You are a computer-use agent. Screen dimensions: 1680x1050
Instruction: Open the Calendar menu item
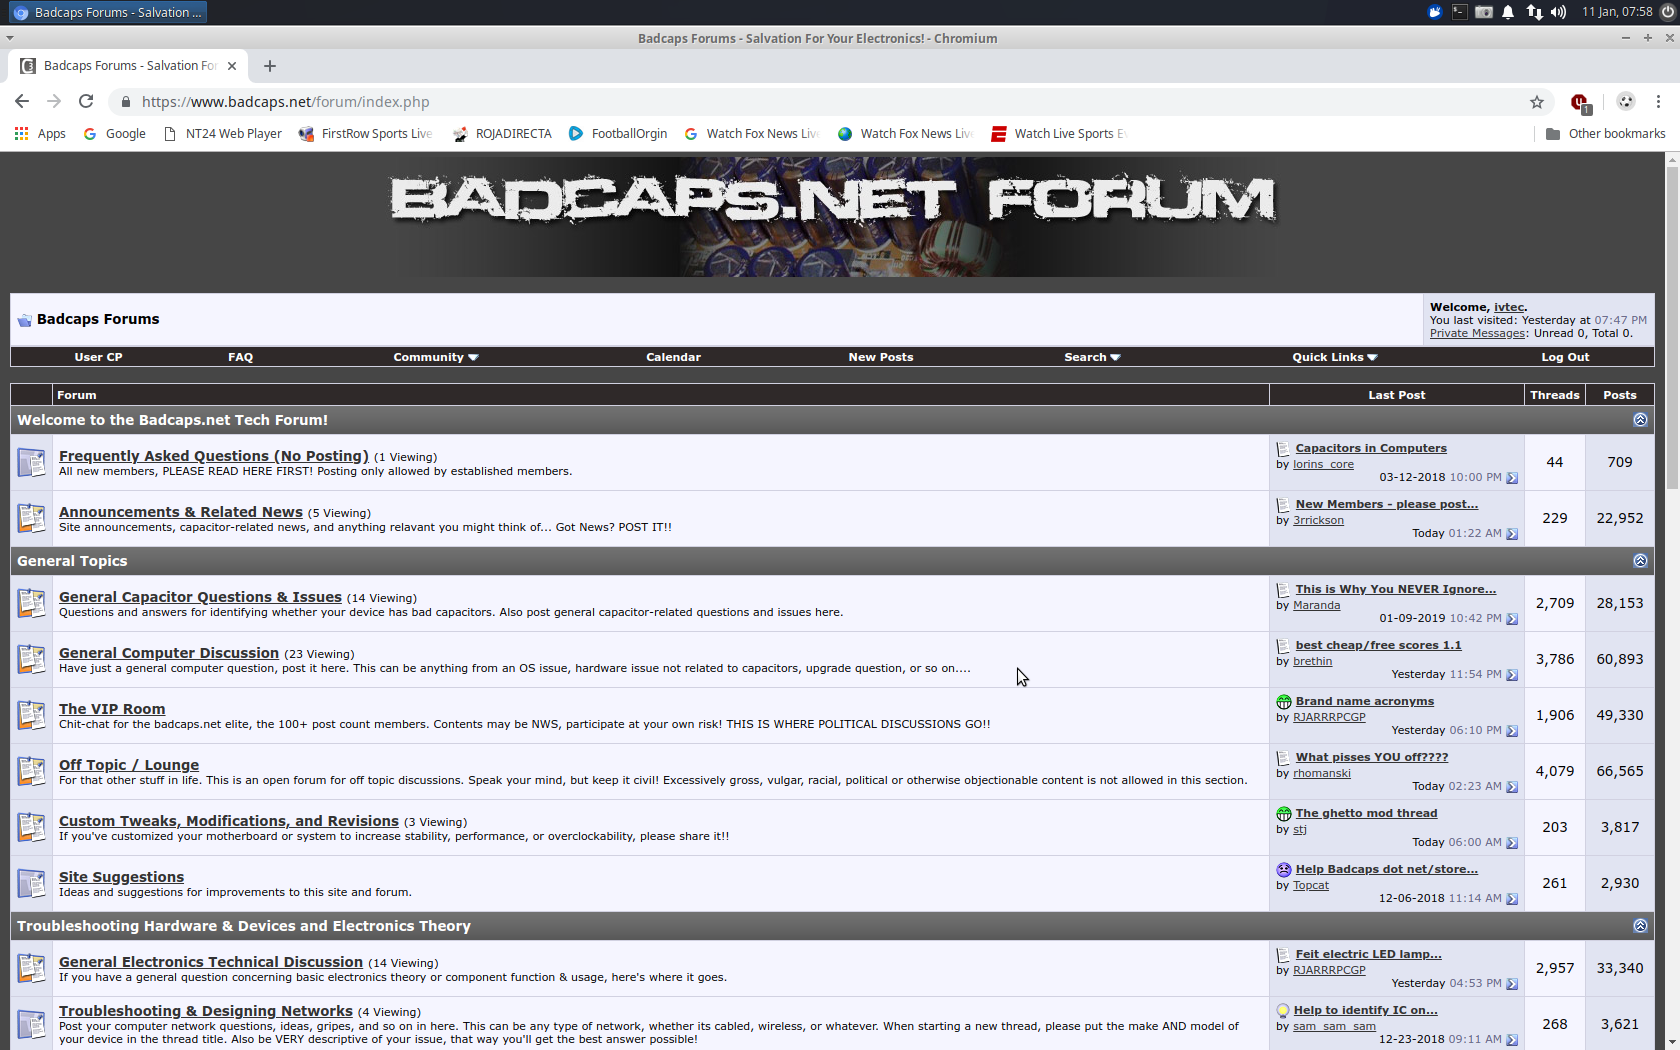click(x=673, y=357)
